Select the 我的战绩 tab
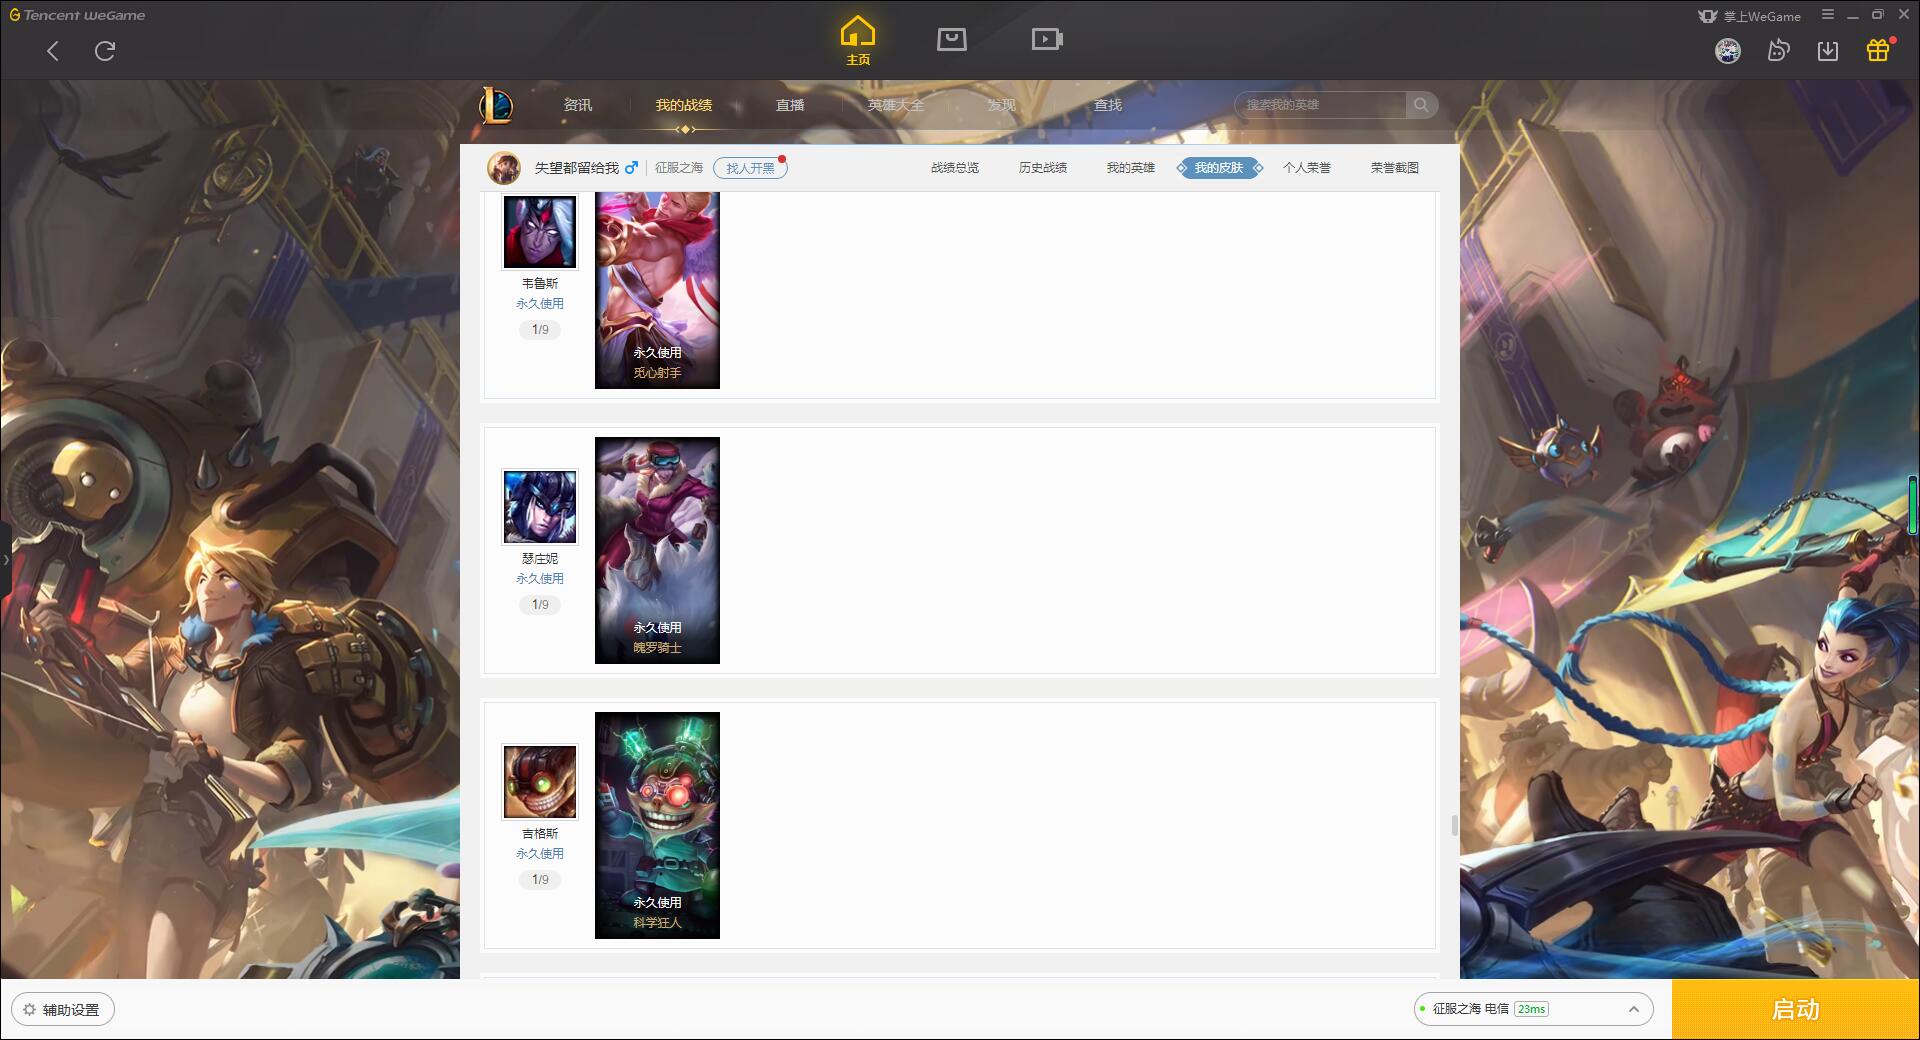Screen dimensions: 1920x1040 click(684, 105)
